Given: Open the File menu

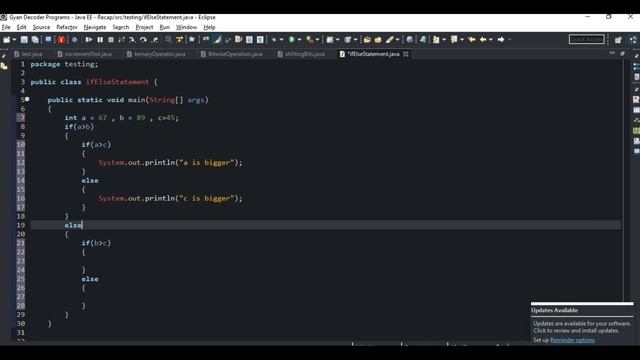Looking at the screenshot, I should (x=6, y=27).
